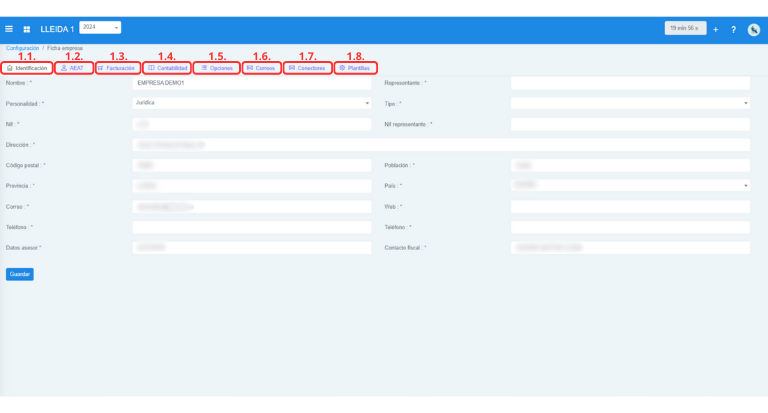The height and width of the screenshot is (413, 768).
Task: Click the Nif input field
Action: coord(252,124)
